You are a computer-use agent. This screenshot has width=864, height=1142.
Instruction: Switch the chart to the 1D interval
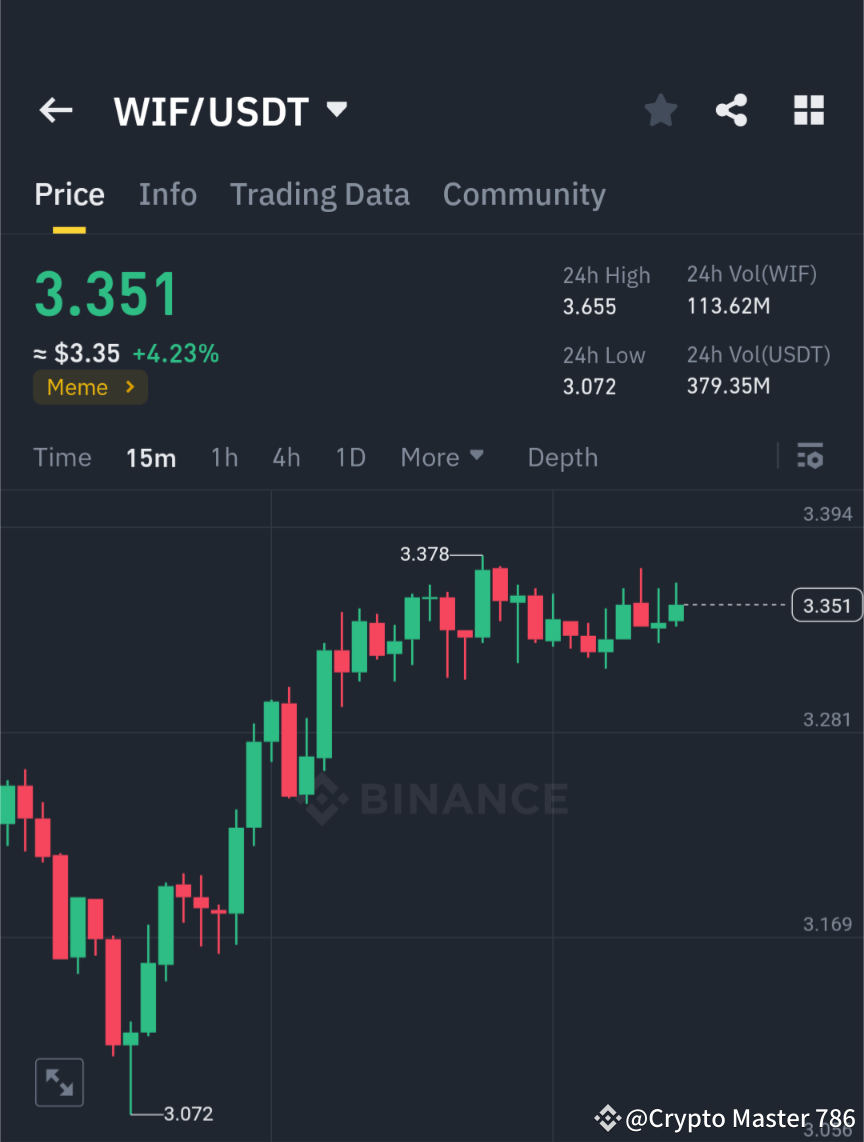pos(350,457)
